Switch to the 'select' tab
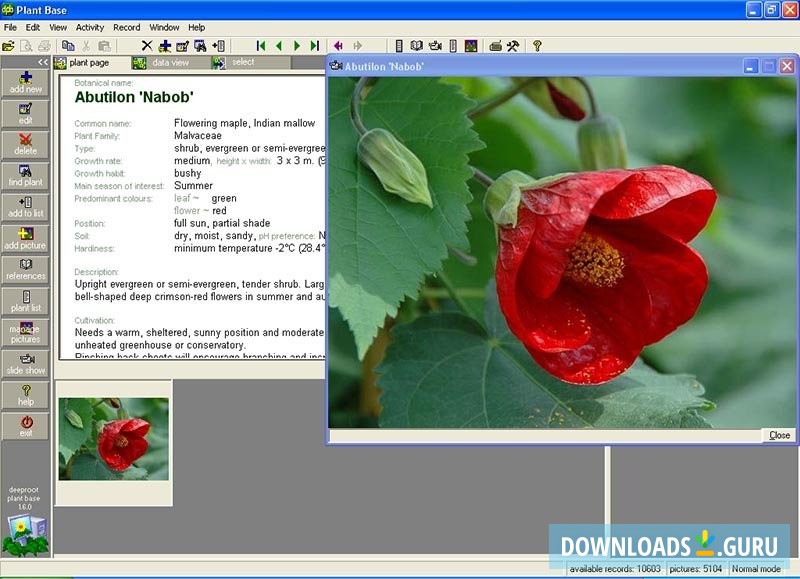 242,62
